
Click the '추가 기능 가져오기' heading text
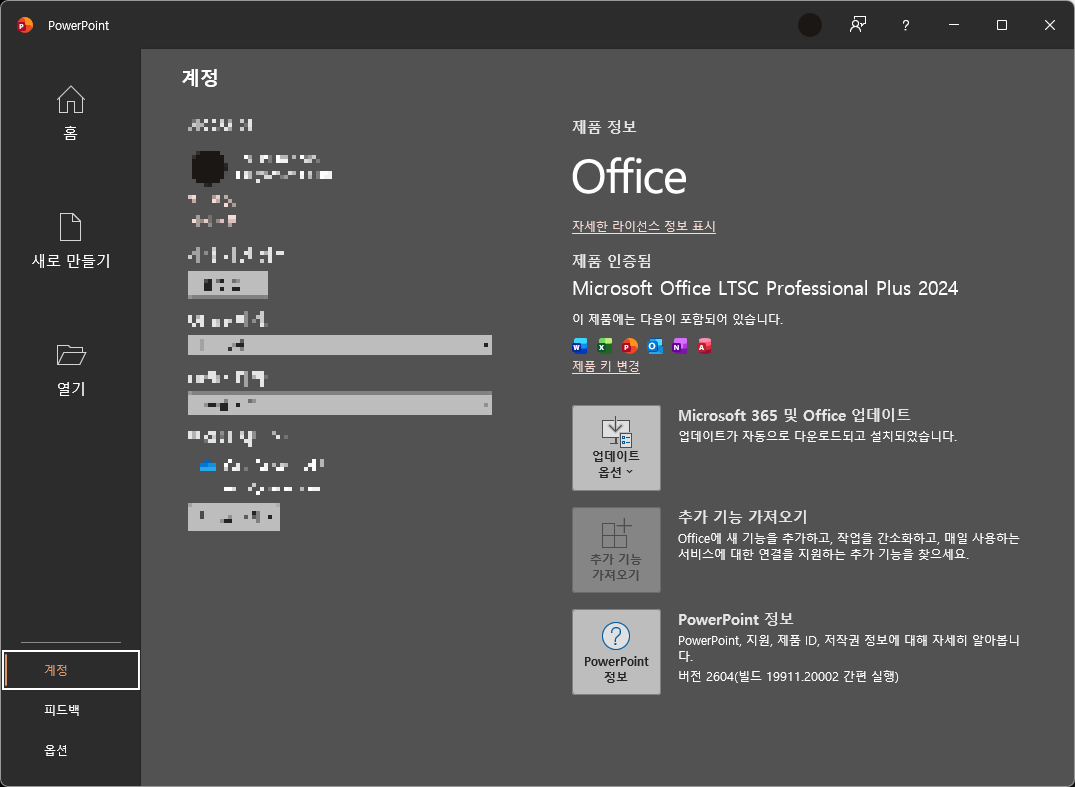click(x=742, y=517)
